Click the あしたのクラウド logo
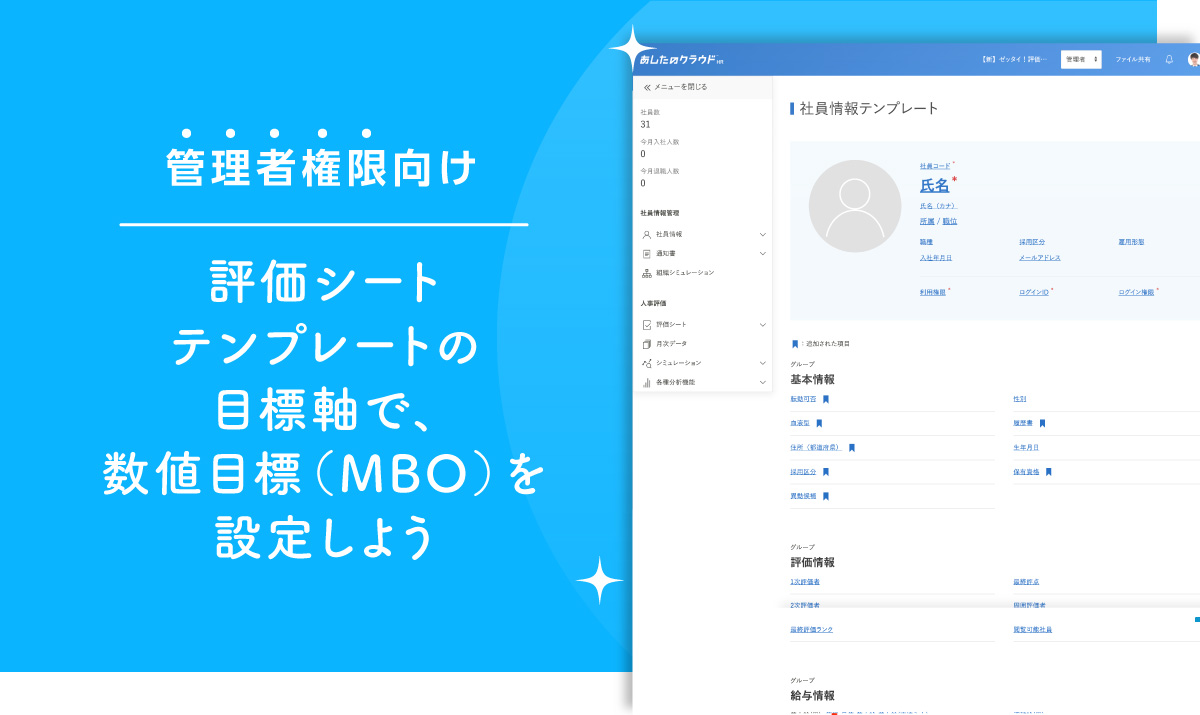This screenshot has height=715, width=1200. coord(681,60)
